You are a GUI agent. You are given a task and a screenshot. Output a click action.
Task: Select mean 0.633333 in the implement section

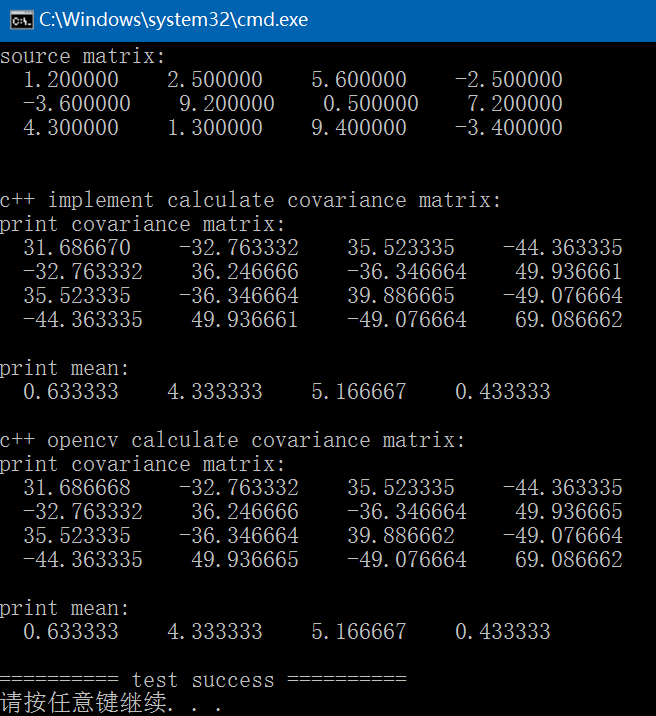(71, 392)
